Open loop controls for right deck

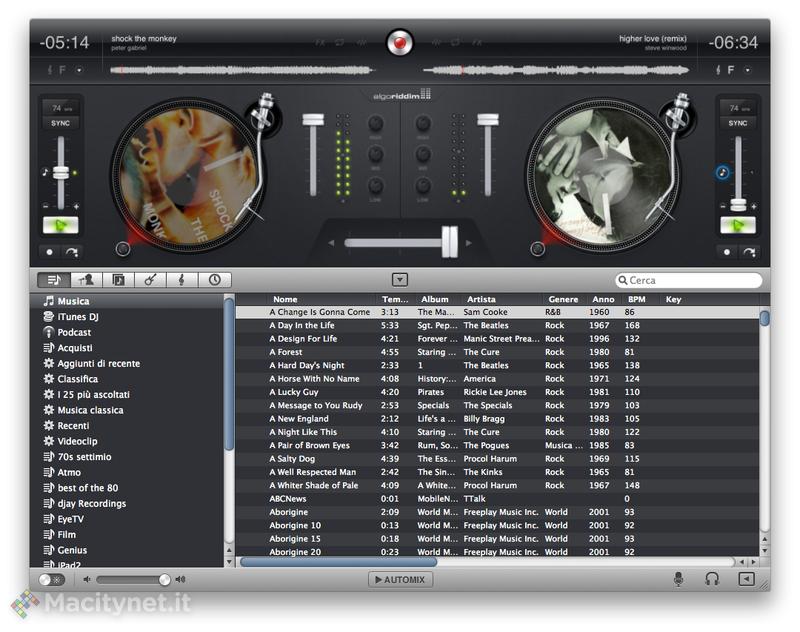[x=456, y=43]
